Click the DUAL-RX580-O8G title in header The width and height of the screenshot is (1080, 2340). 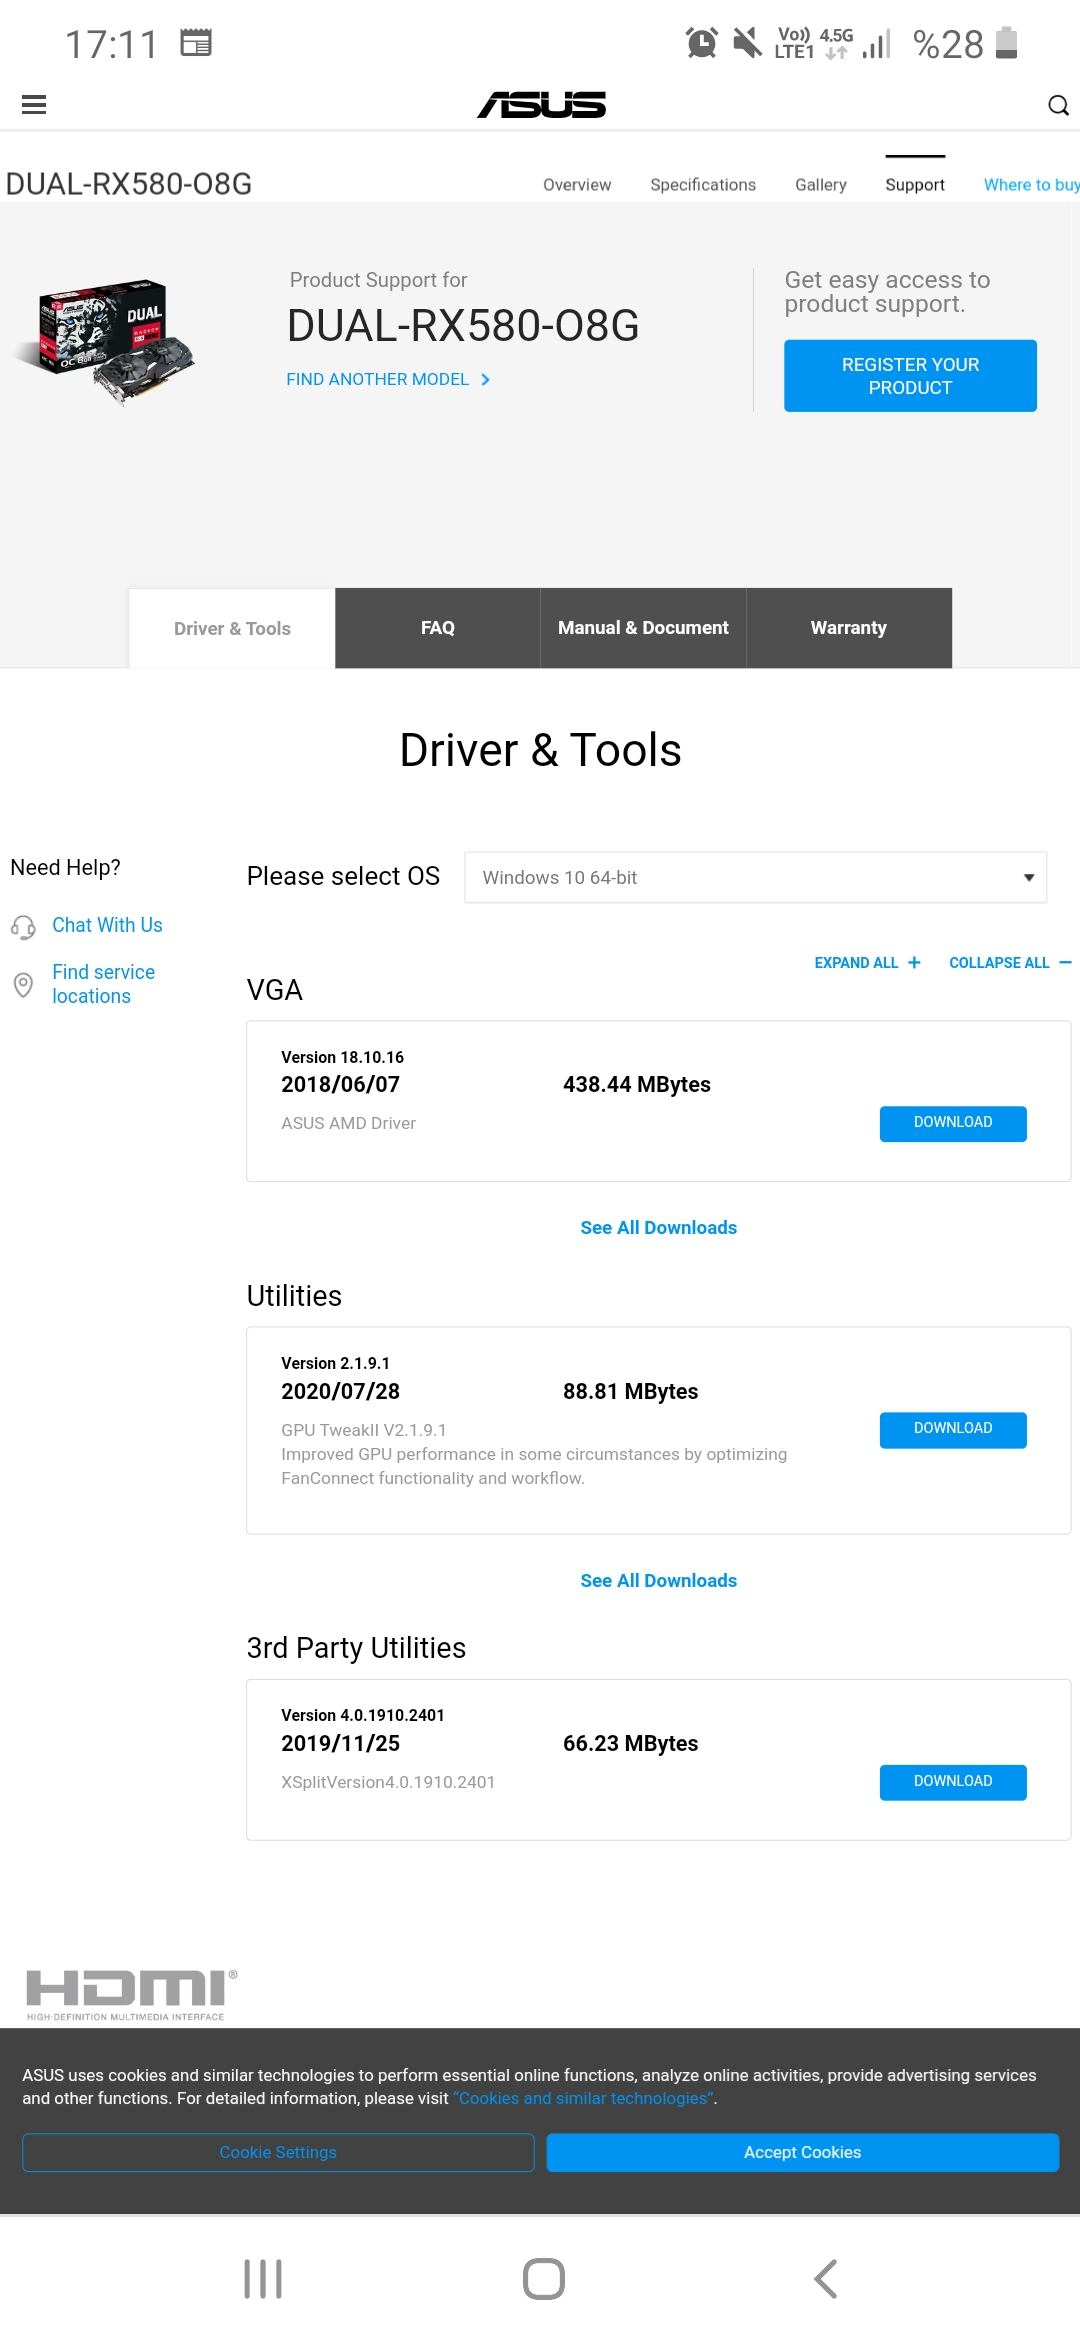[x=129, y=184]
